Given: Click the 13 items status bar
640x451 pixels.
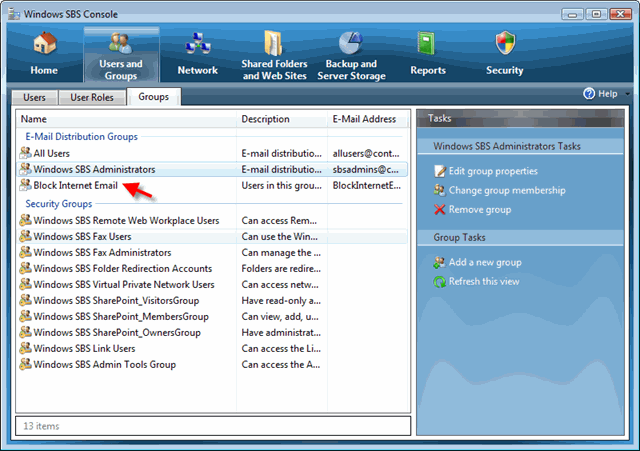Looking at the screenshot, I should click(213, 426).
